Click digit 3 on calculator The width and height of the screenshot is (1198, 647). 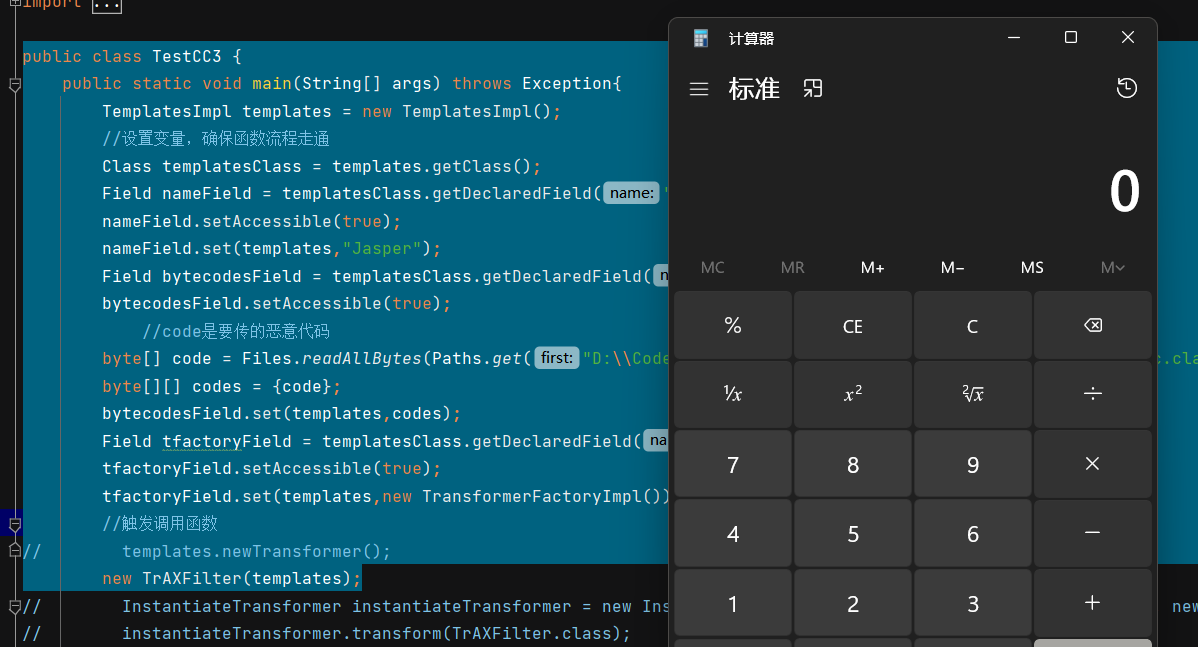[973, 603]
